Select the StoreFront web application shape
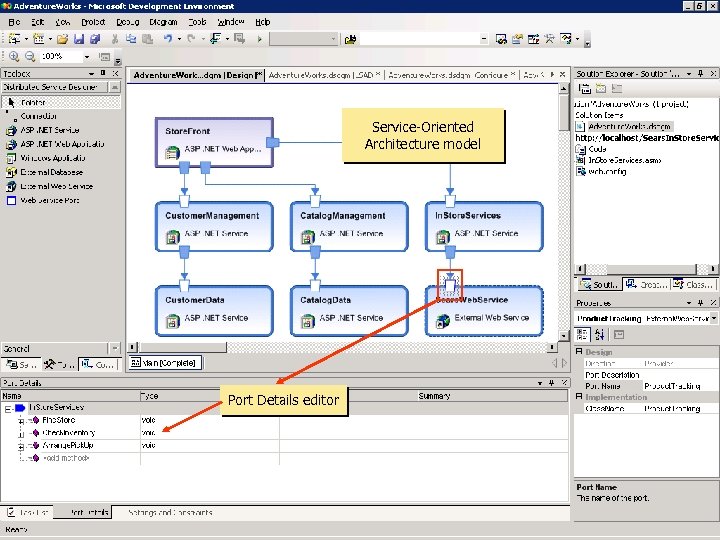 click(x=213, y=141)
